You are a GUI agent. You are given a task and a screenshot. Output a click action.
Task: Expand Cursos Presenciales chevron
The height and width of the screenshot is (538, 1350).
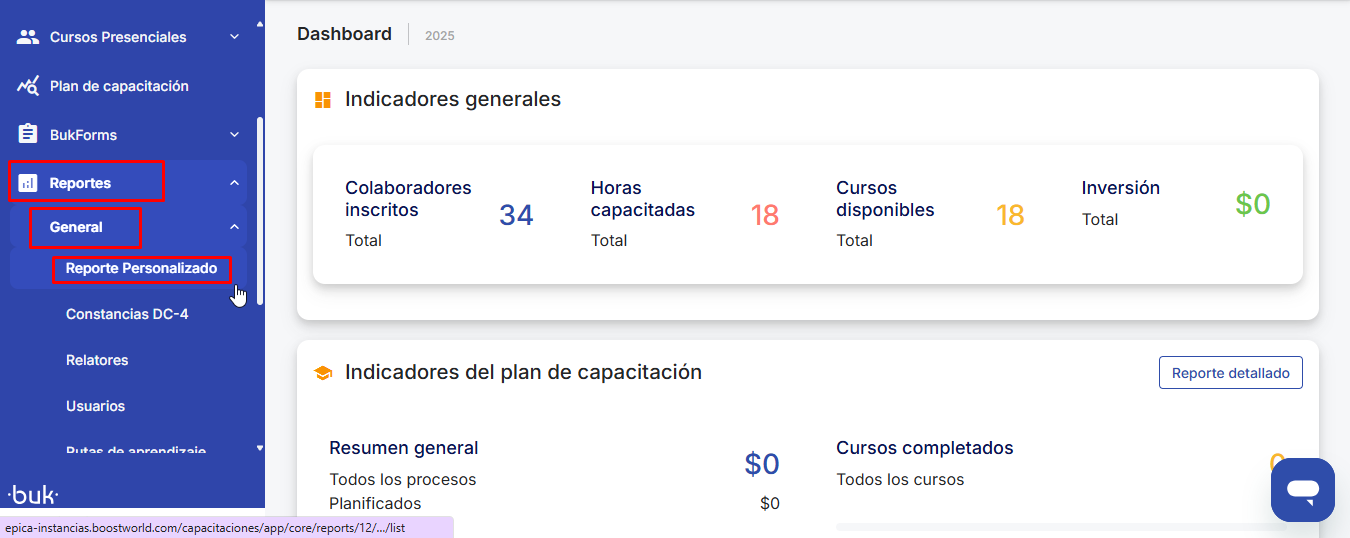pos(234,37)
